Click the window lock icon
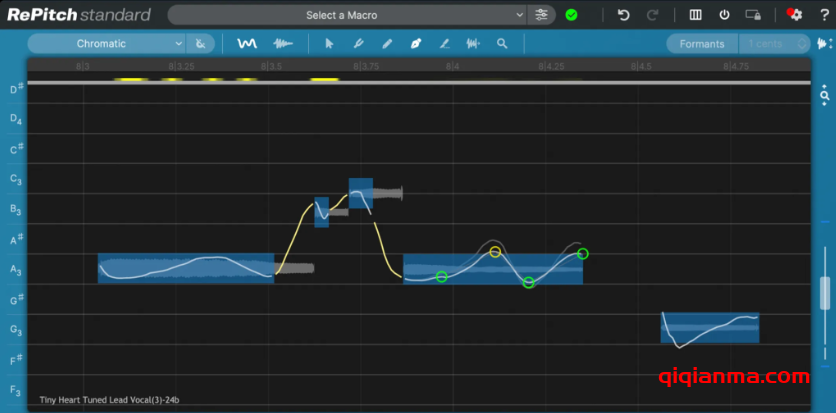836x413 pixels. pyautogui.click(x=753, y=15)
